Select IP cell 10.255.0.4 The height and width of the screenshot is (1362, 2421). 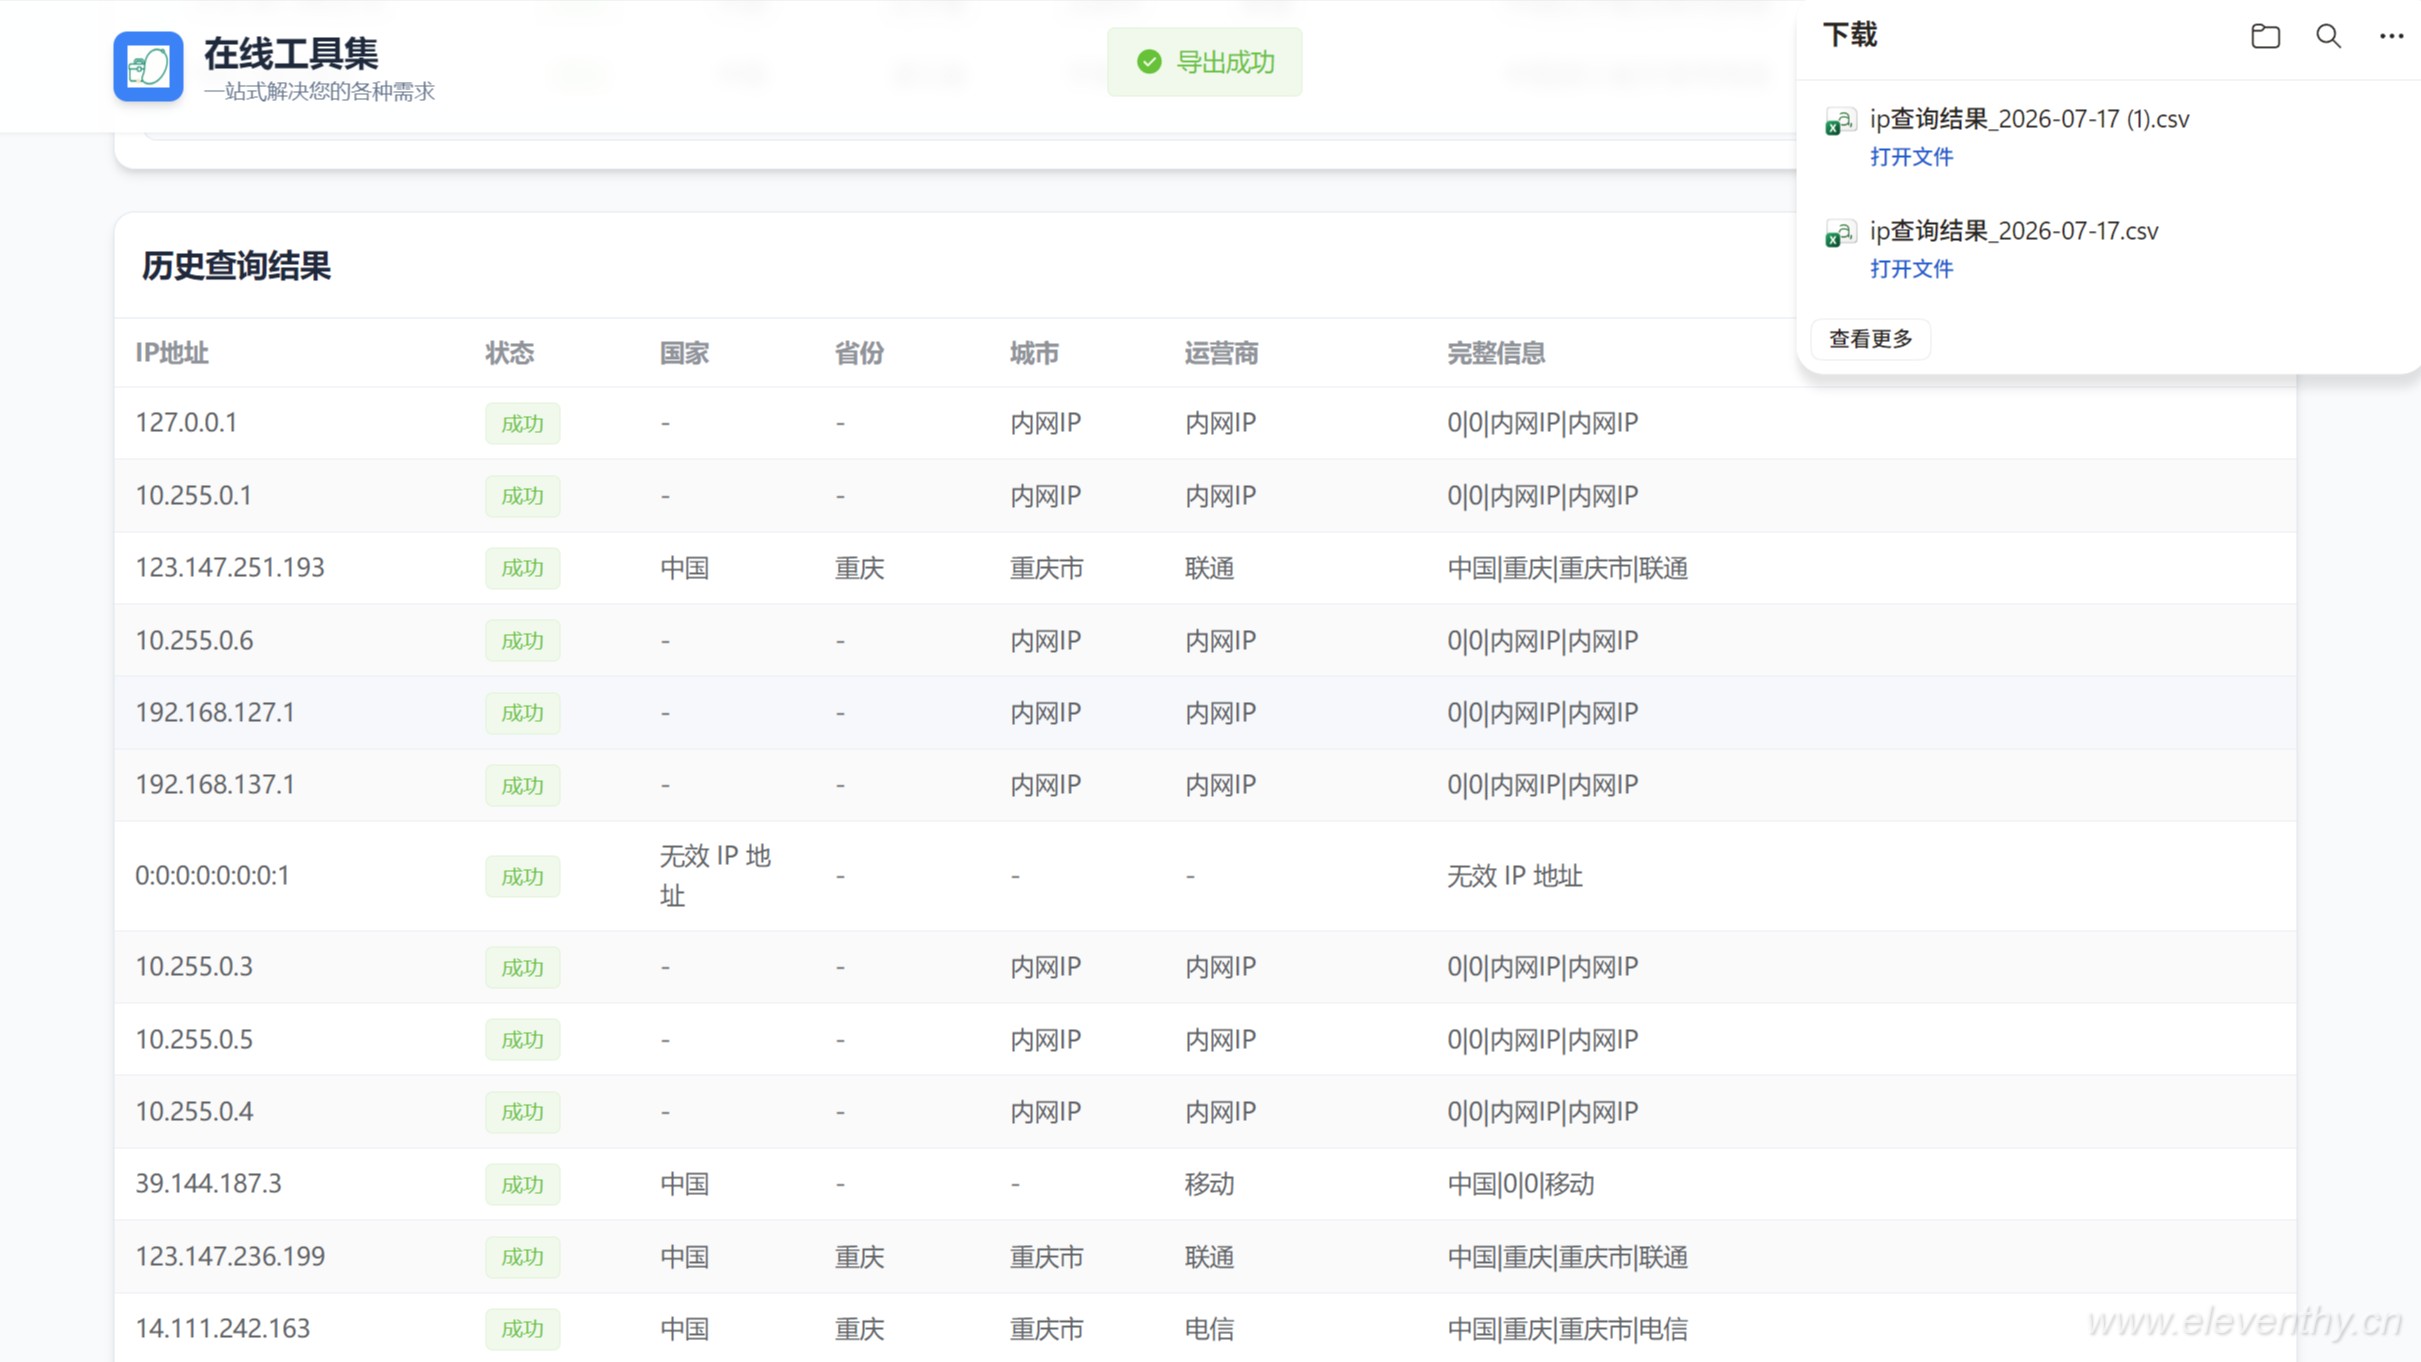[x=194, y=1112]
